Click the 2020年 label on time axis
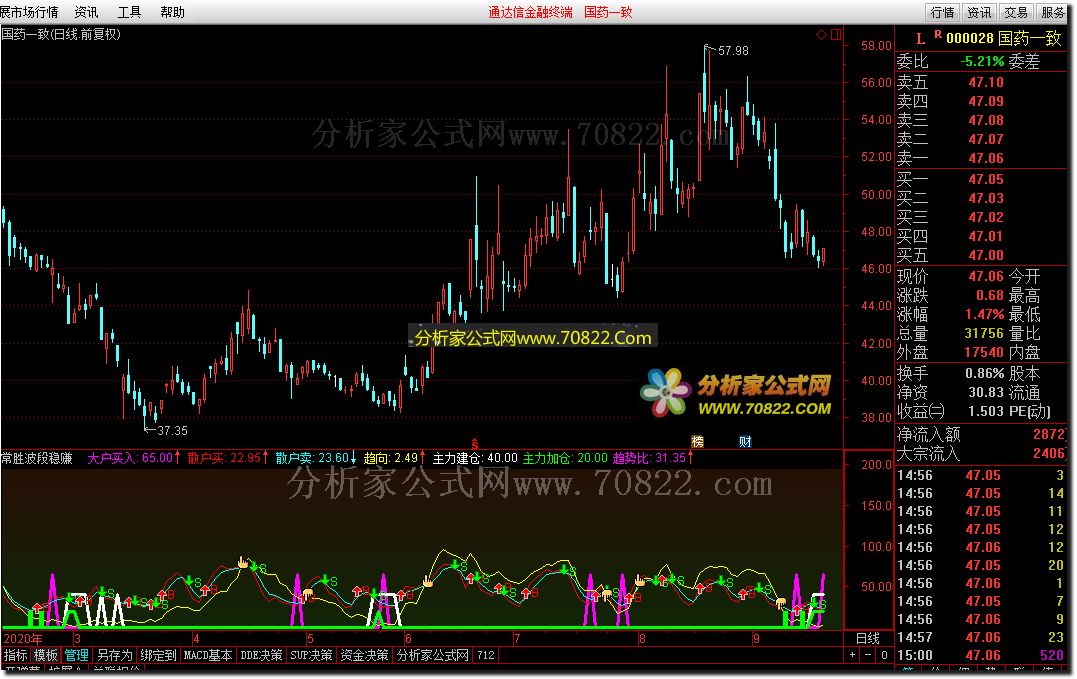The width and height of the screenshot is (1077, 679). click(22, 638)
